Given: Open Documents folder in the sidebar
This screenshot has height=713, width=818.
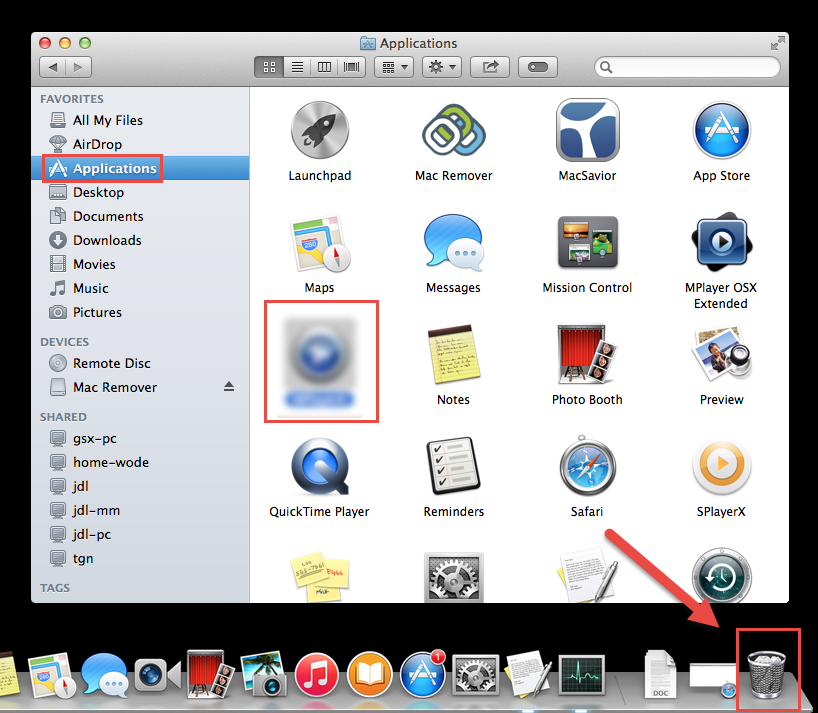Looking at the screenshot, I should click(x=140, y=216).
